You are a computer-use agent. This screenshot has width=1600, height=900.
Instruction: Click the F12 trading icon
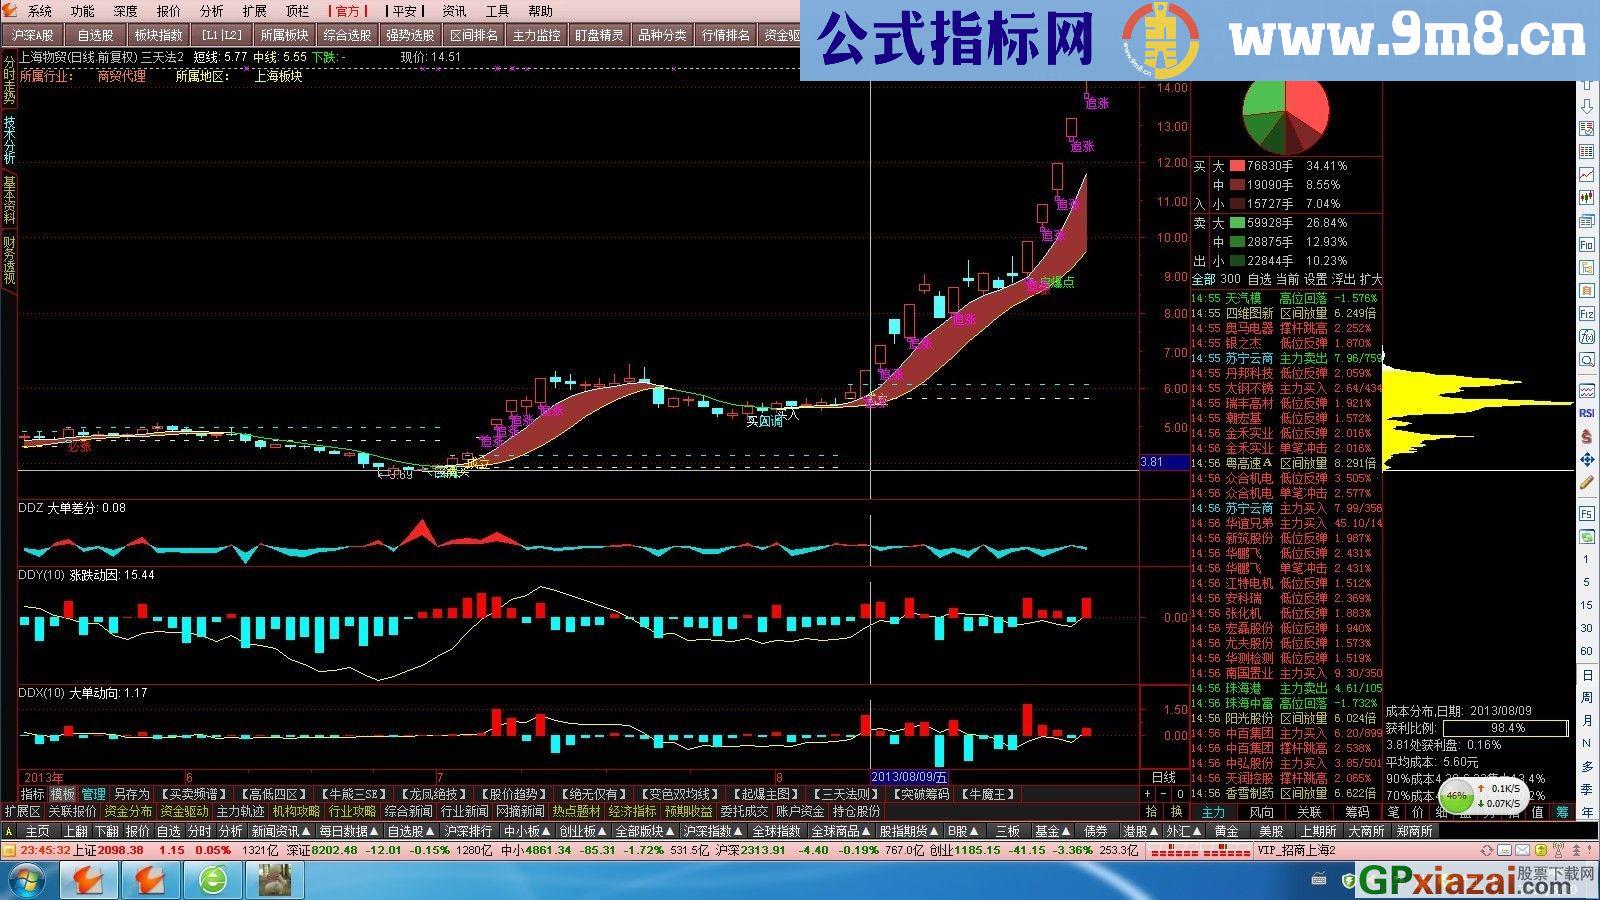click(1587, 313)
